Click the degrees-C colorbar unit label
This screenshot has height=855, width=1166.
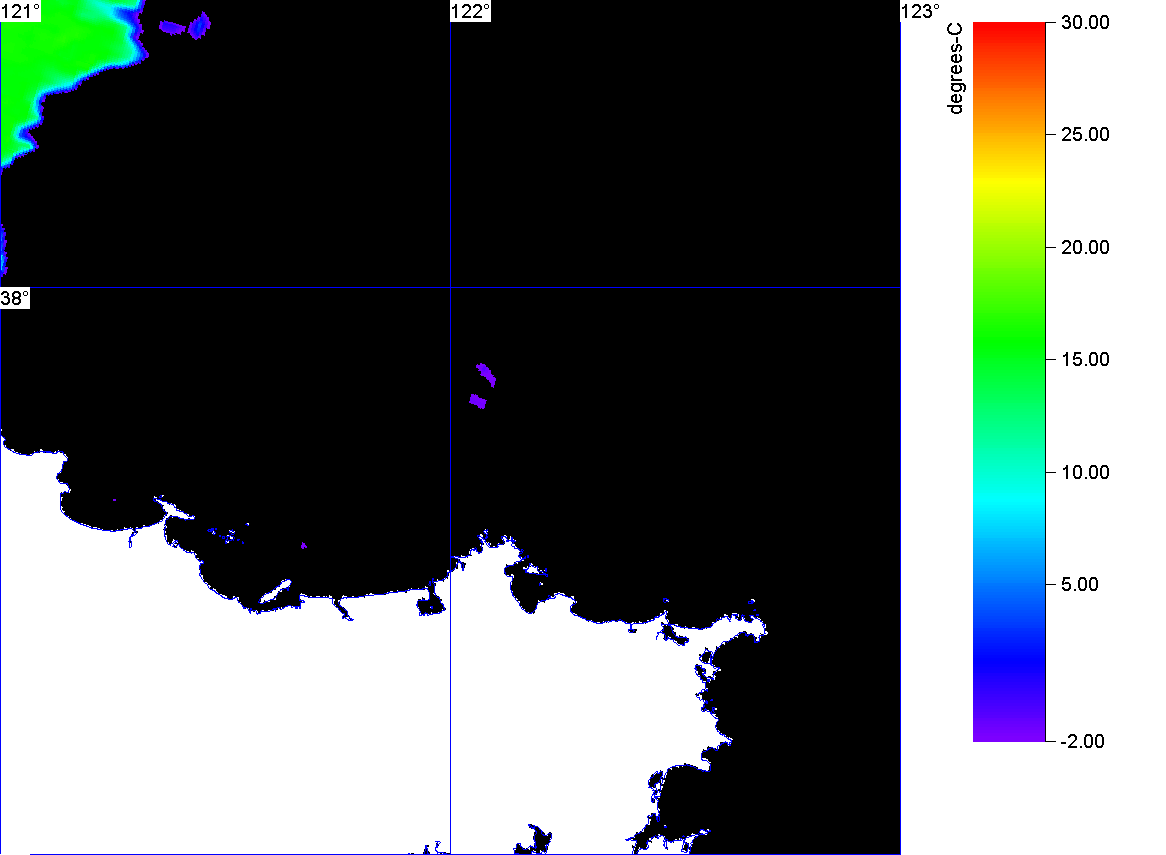[955, 68]
